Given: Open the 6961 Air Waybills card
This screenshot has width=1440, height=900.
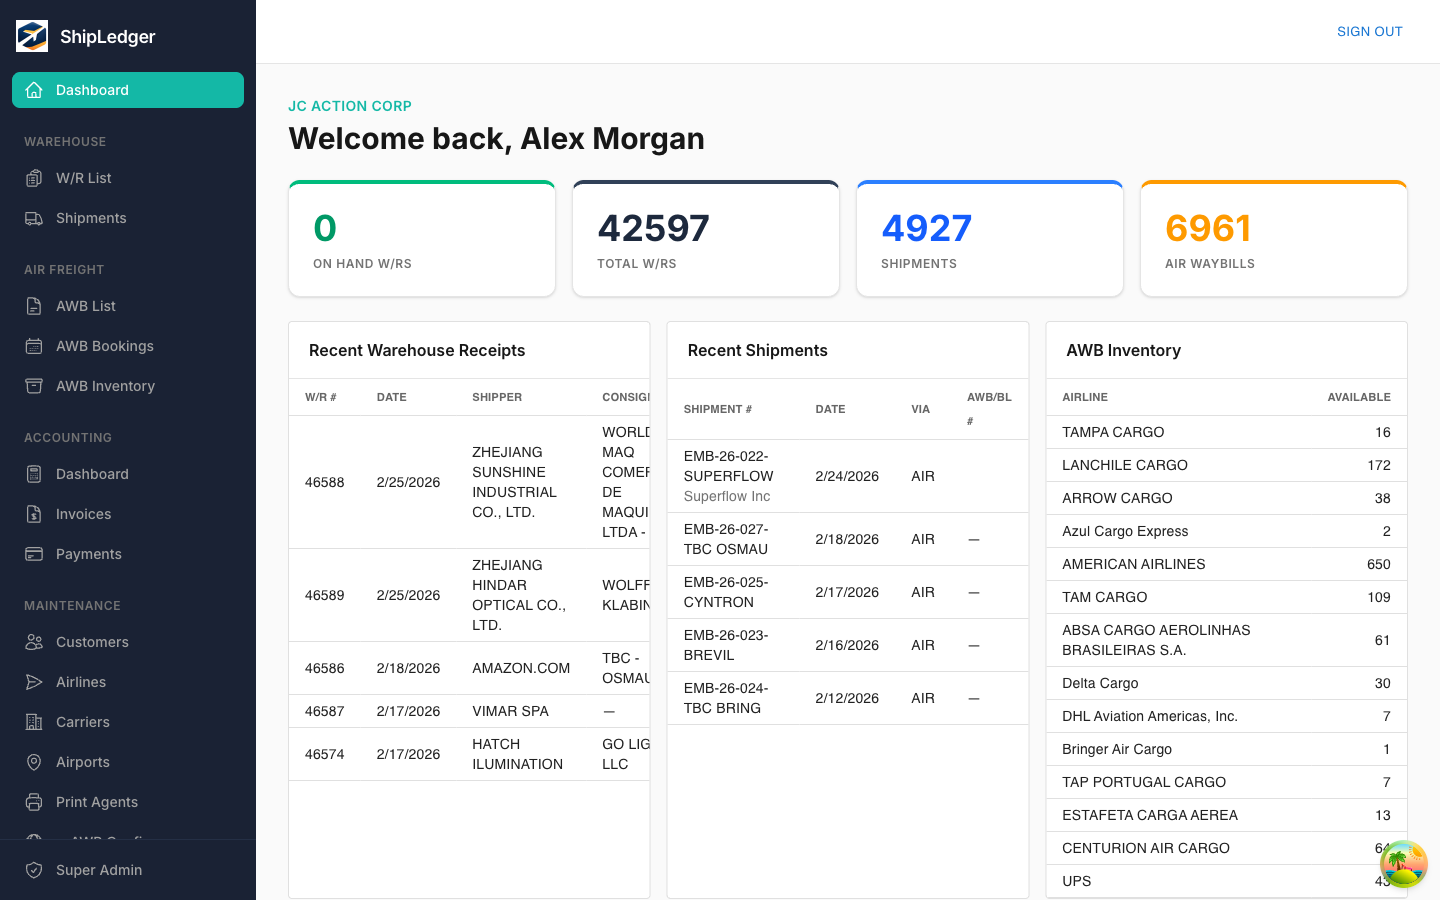Looking at the screenshot, I should (1274, 239).
